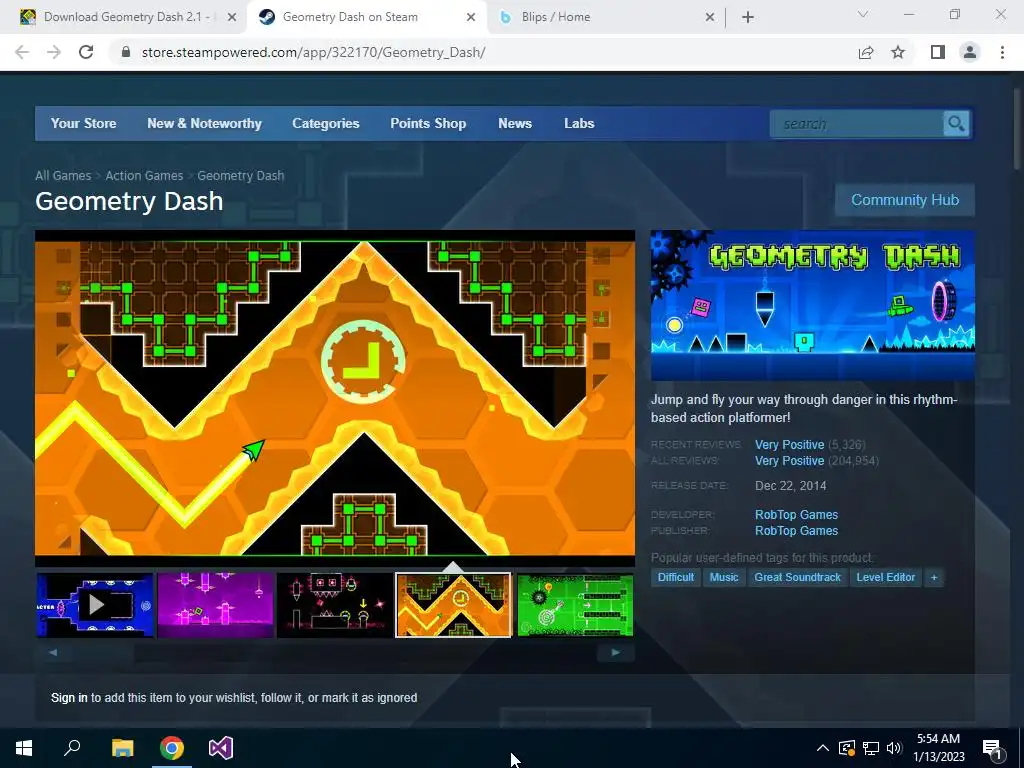Select the orange zigzag screenshot thumbnail
This screenshot has width=1024, height=768.
pos(454,605)
